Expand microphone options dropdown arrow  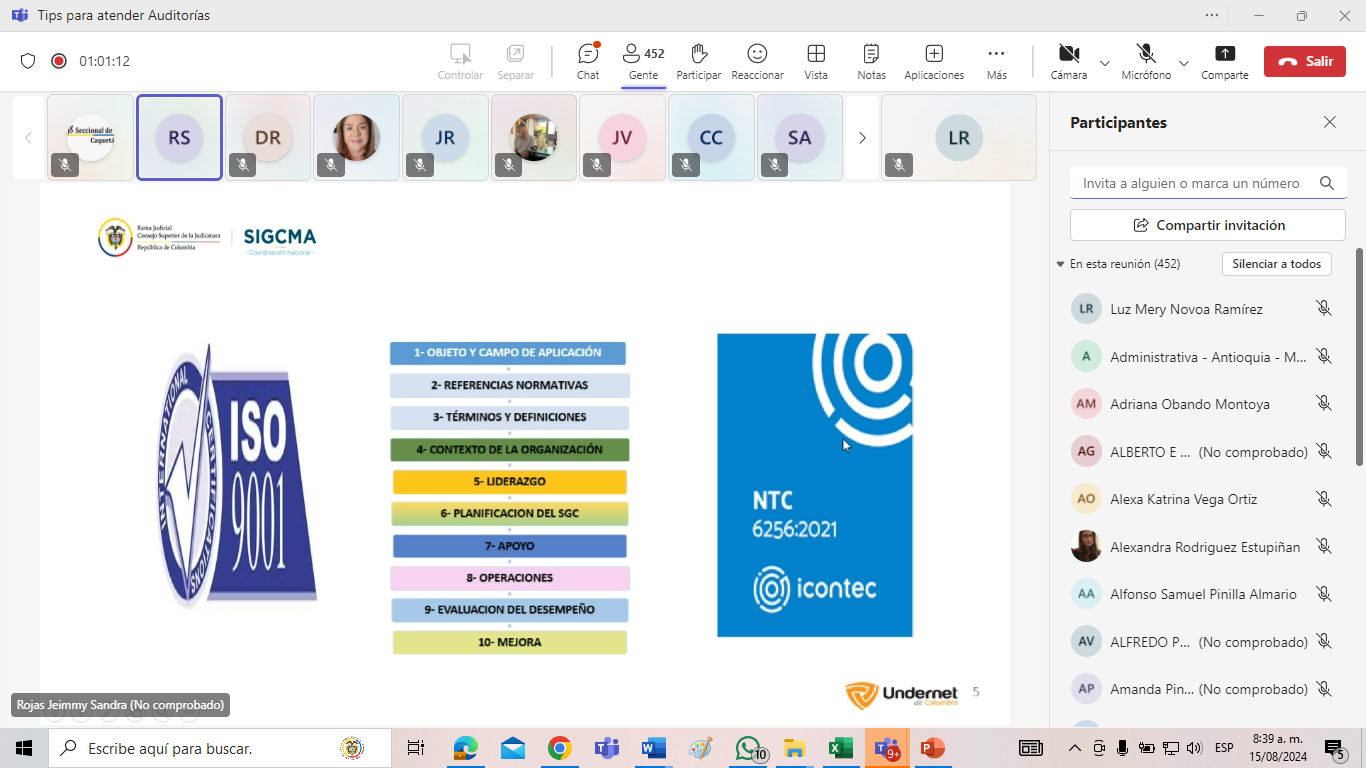point(1184,63)
